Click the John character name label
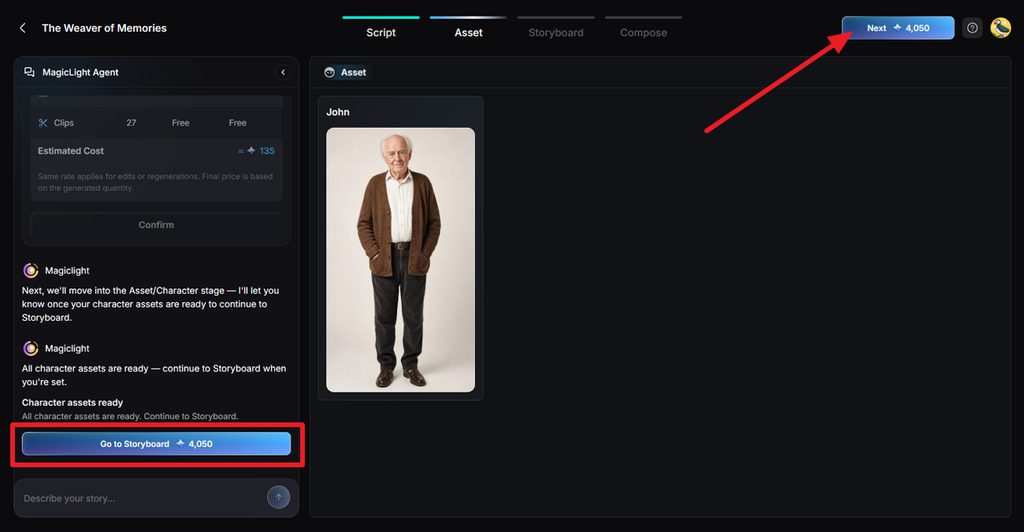Image resolution: width=1024 pixels, height=532 pixels. click(338, 112)
